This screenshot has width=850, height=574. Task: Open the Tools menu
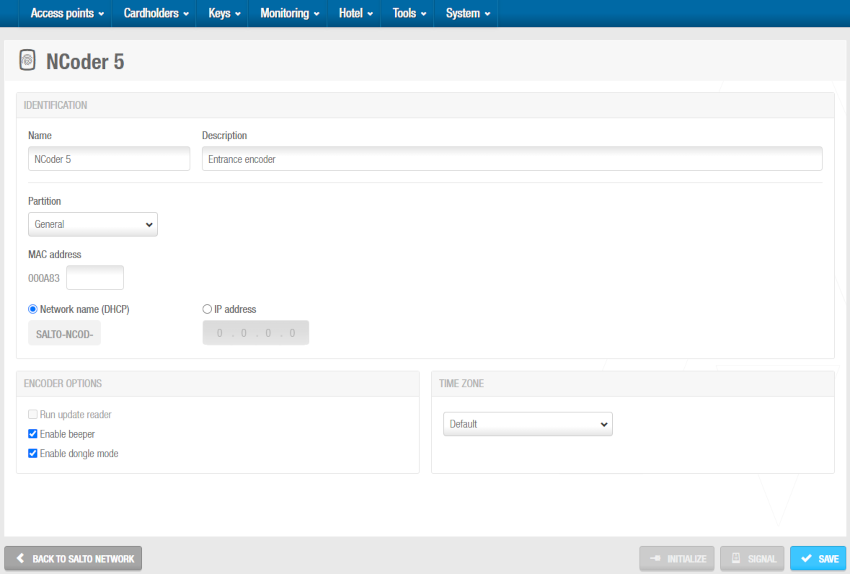tap(409, 13)
